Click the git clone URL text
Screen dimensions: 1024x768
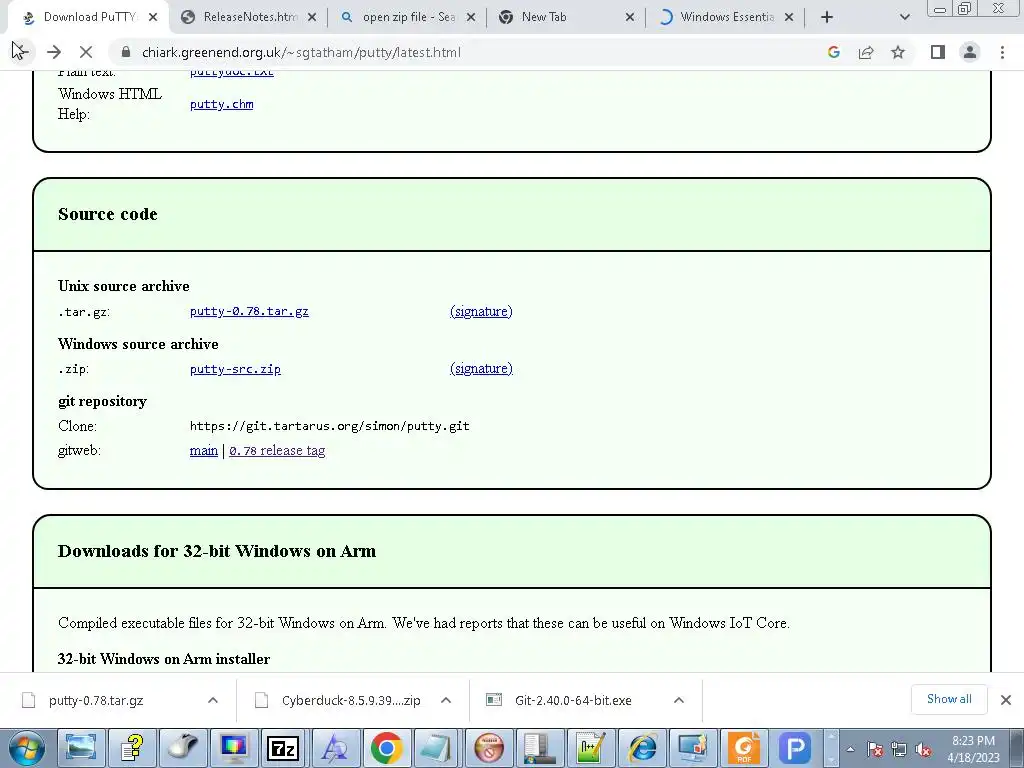click(329, 426)
